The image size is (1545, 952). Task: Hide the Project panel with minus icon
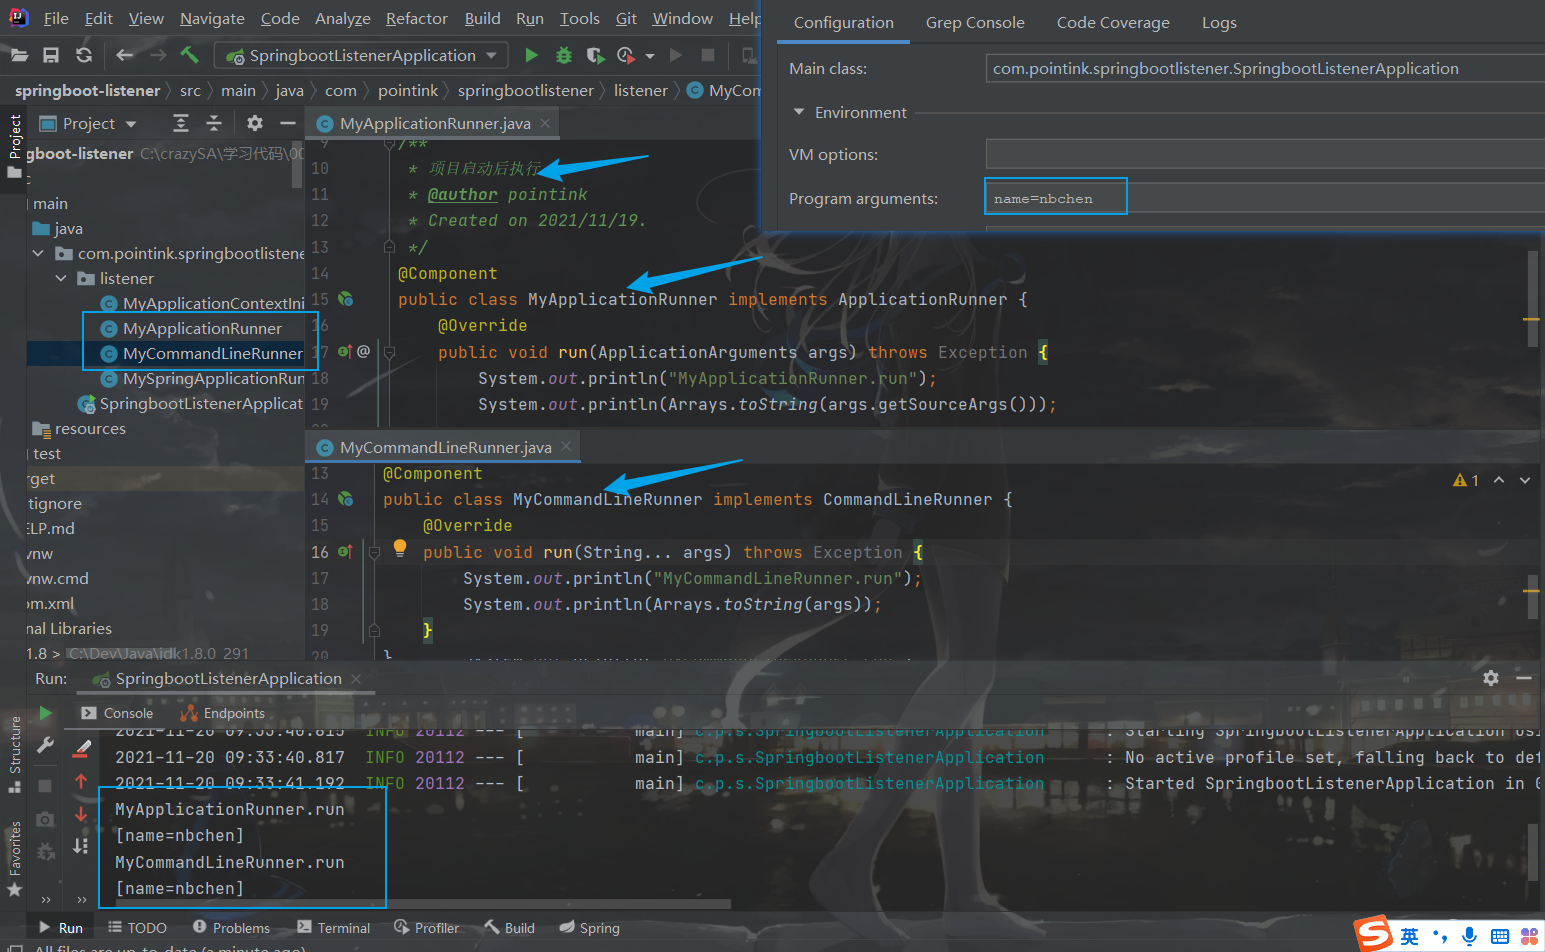288,123
